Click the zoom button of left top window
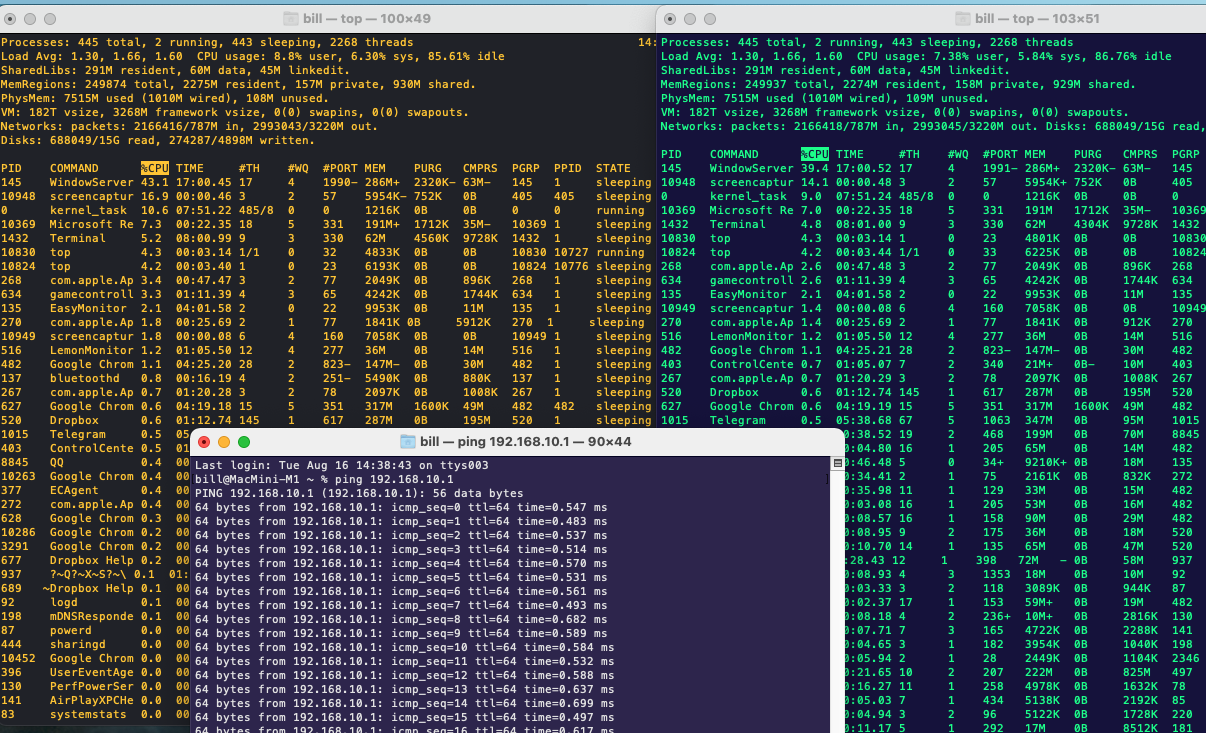The image size is (1206, 733). [49, 18]
